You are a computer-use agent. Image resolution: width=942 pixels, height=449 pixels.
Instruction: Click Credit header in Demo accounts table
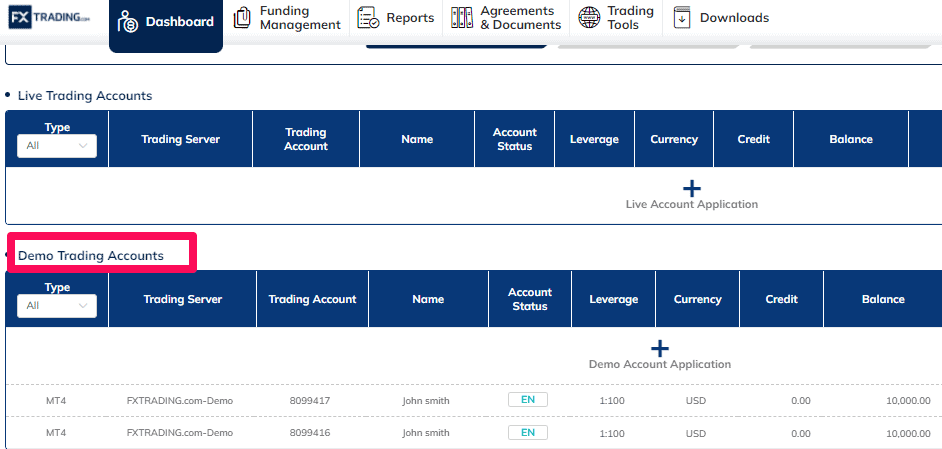click(x=782, y=299)
